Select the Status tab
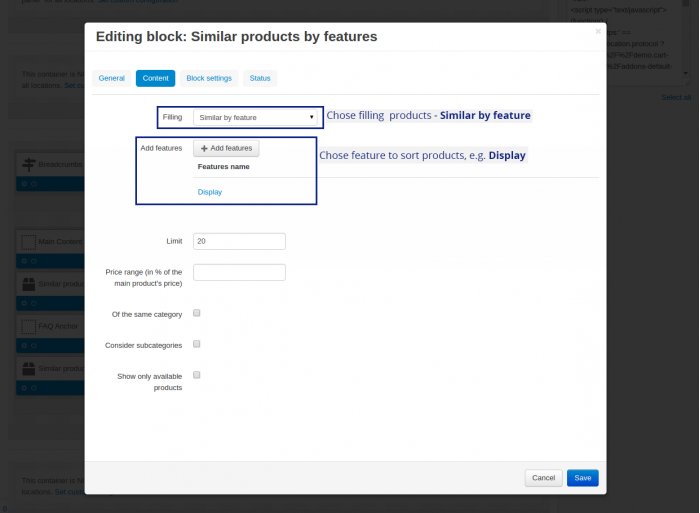Viewport: 700px width, 513px height. 260,78
